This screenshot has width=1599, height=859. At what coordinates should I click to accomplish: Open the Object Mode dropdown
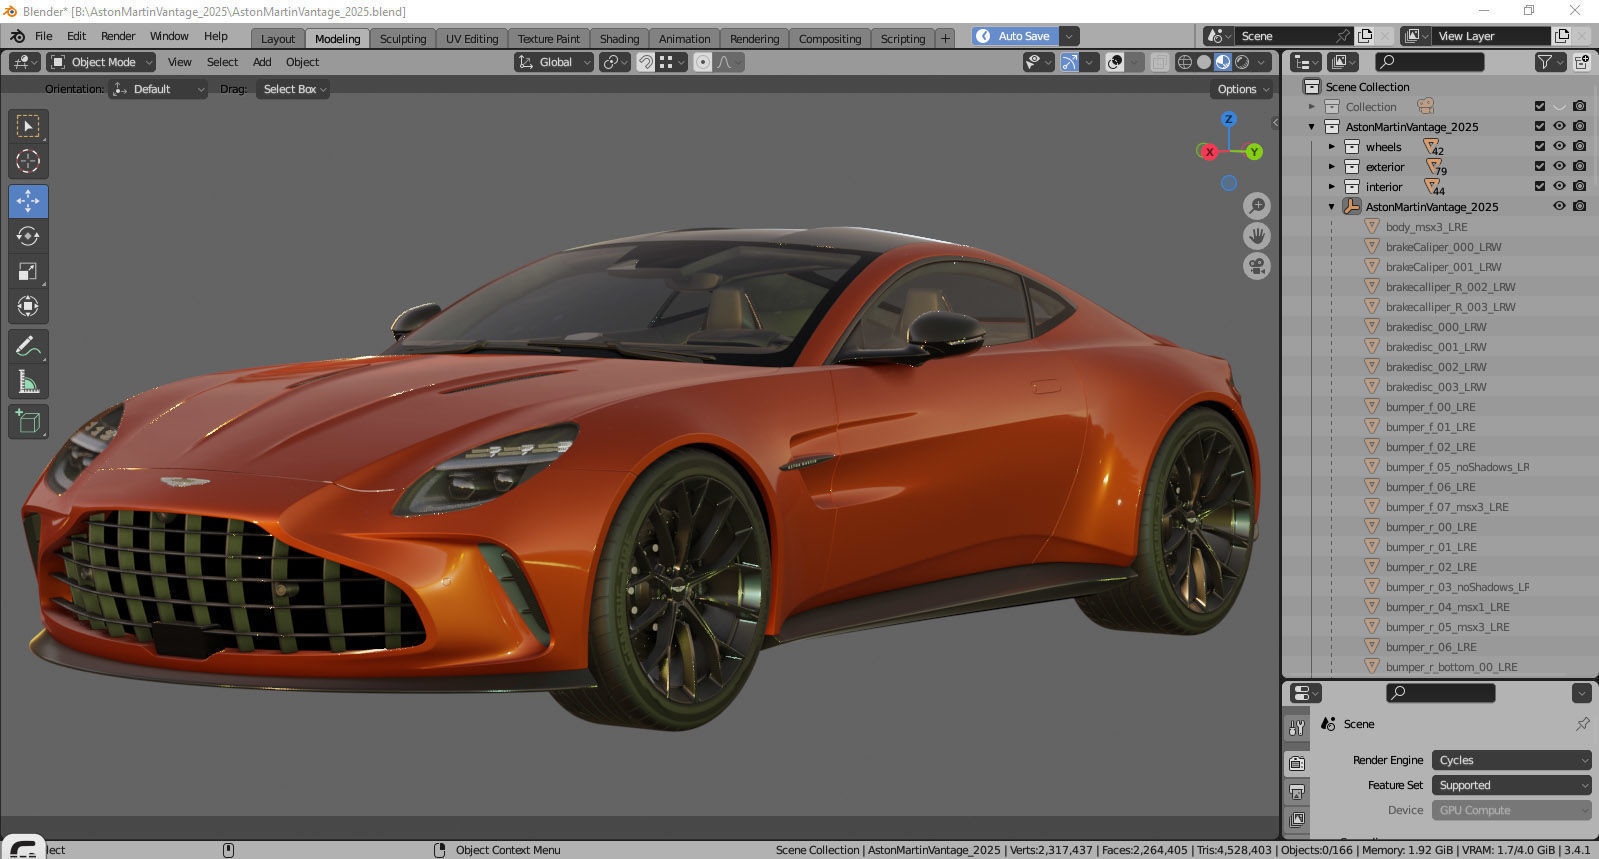point(101,62)
